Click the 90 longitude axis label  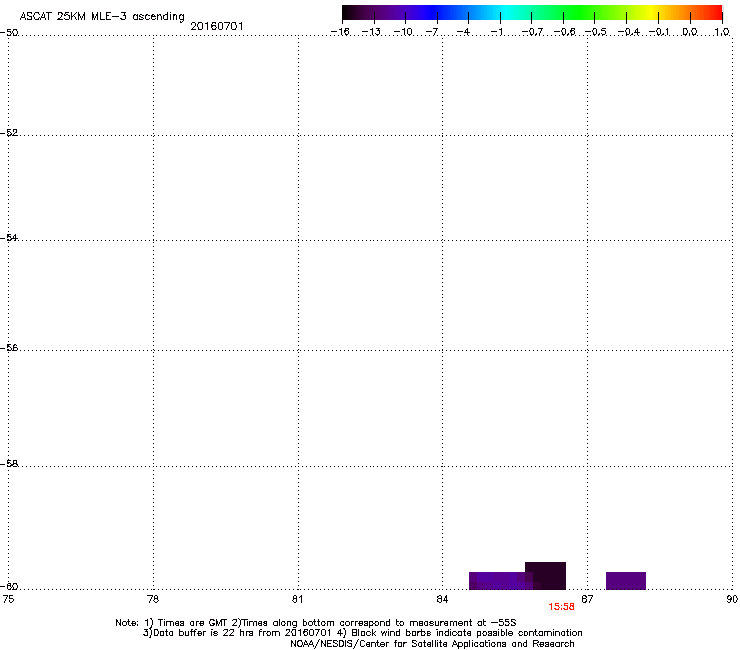[732, 599]
